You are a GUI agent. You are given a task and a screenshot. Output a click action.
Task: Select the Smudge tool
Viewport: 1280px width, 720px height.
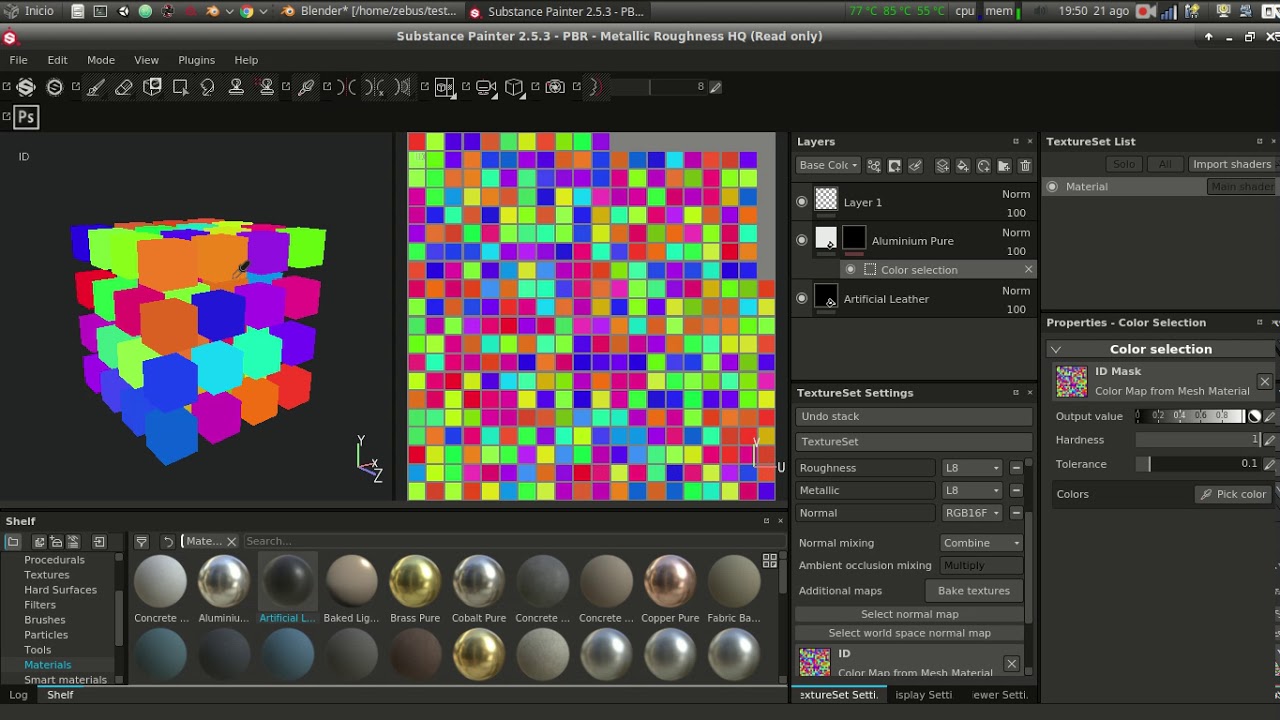click(208, 87)
